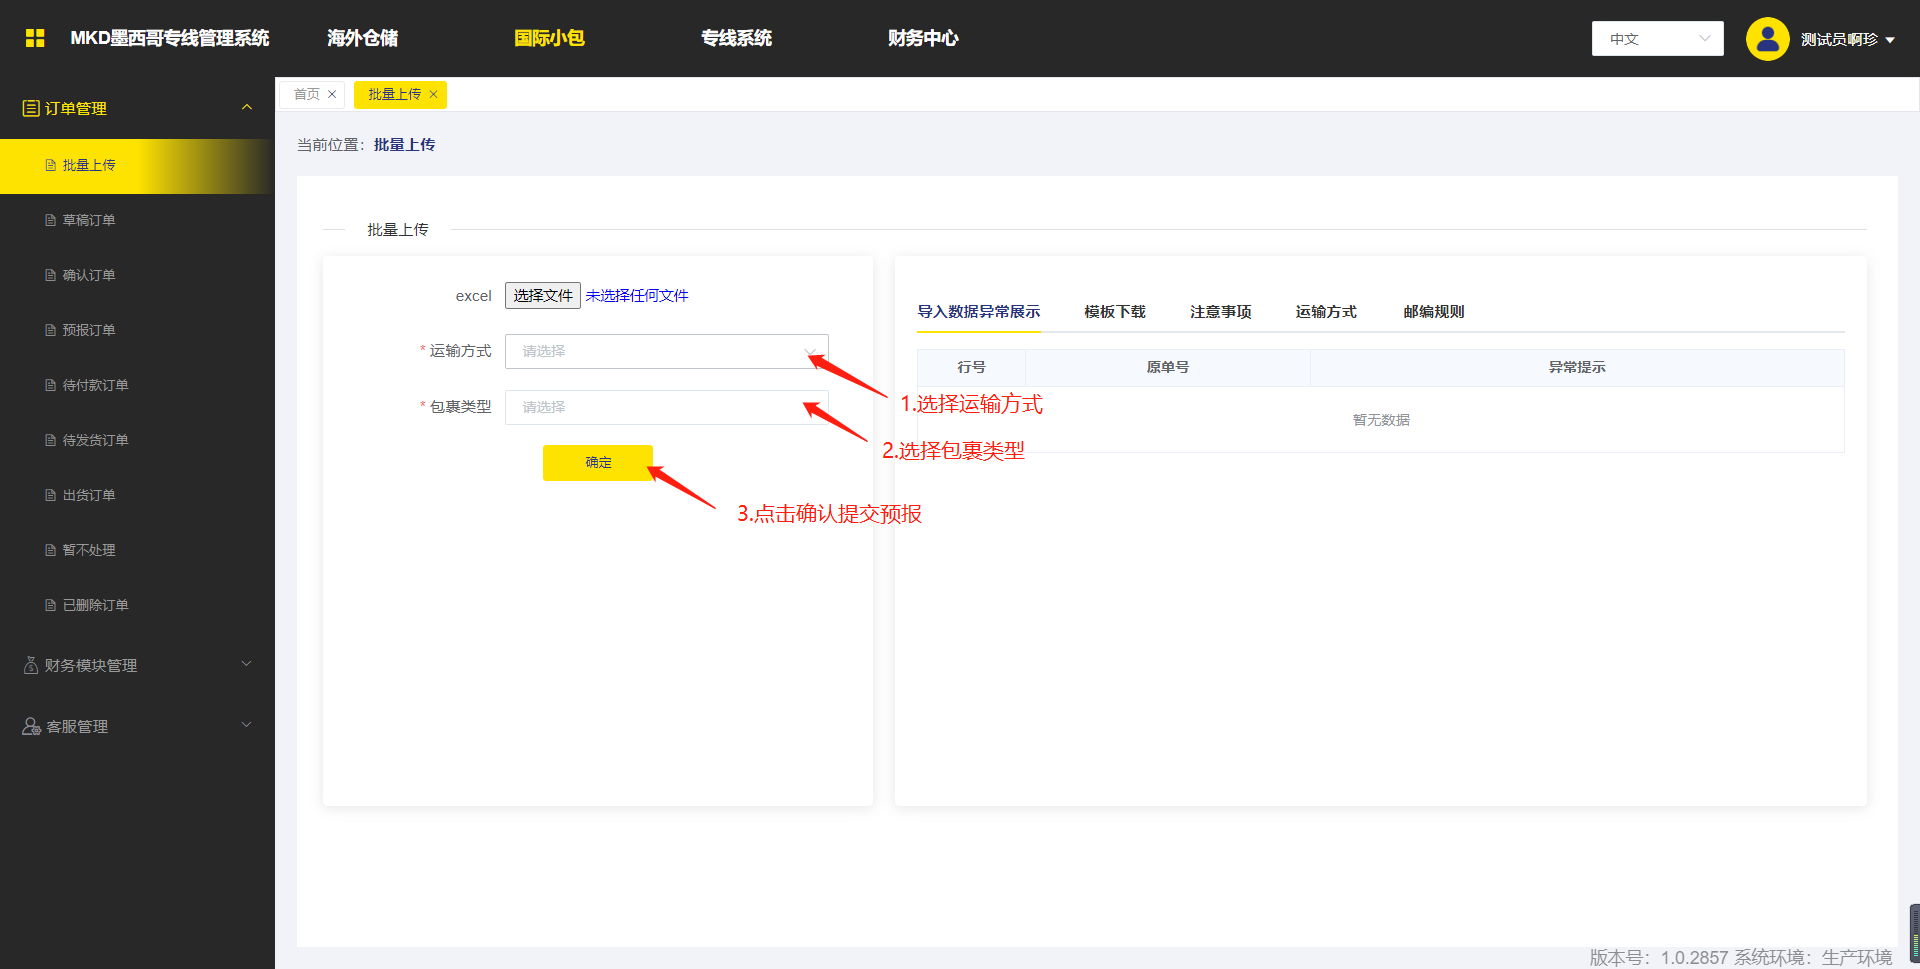Click the 客服管理 person icon
The width and height of the screenshot is (1920, 969).
31,726
